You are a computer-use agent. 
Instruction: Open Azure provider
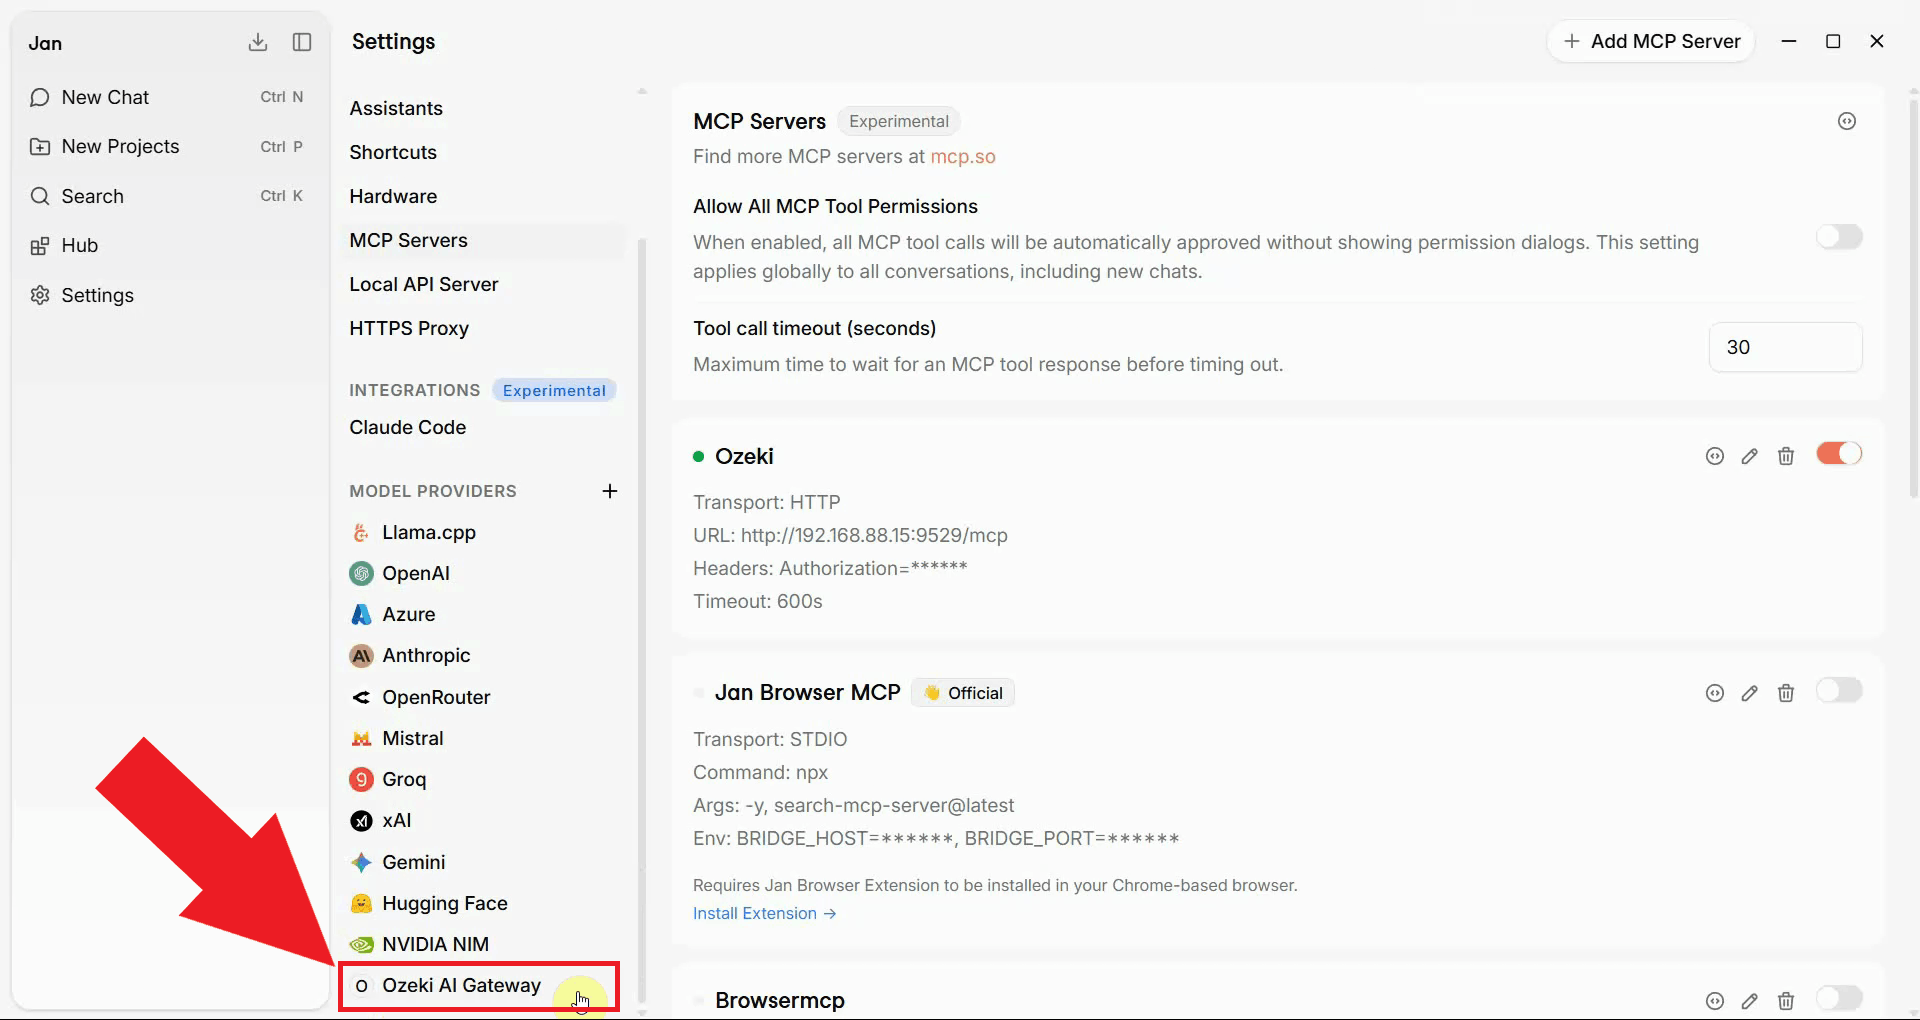point(484,614)
